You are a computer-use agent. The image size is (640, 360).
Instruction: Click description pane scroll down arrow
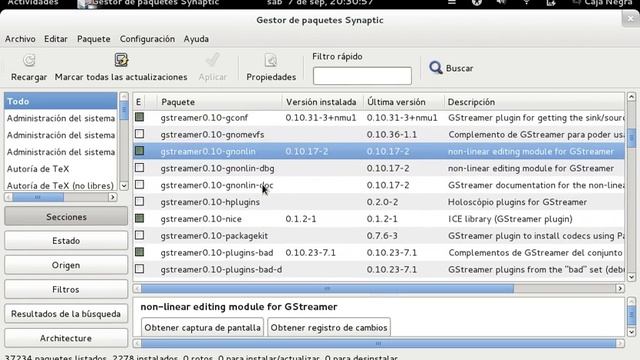pyautogui.click(x=631, y=332)
